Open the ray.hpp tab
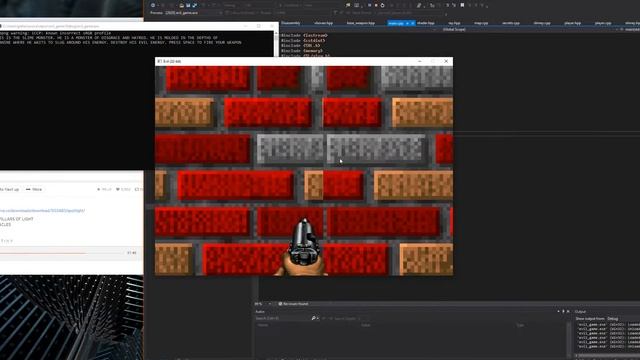Viewport: 640px width, 360px height. click(x=454, y=23)
